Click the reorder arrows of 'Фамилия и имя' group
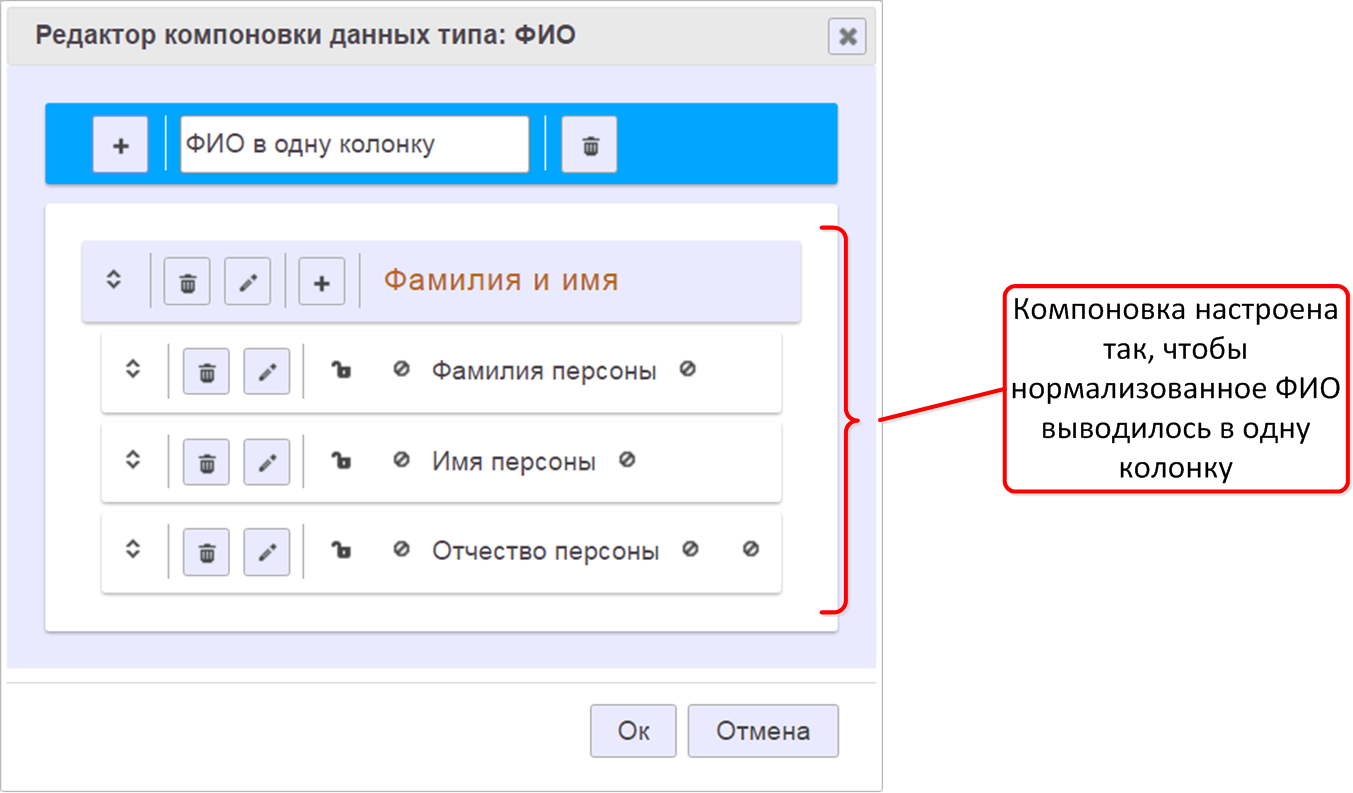Image resolution: width=1353 pixels, height=793 pixels. coord(114,281)
